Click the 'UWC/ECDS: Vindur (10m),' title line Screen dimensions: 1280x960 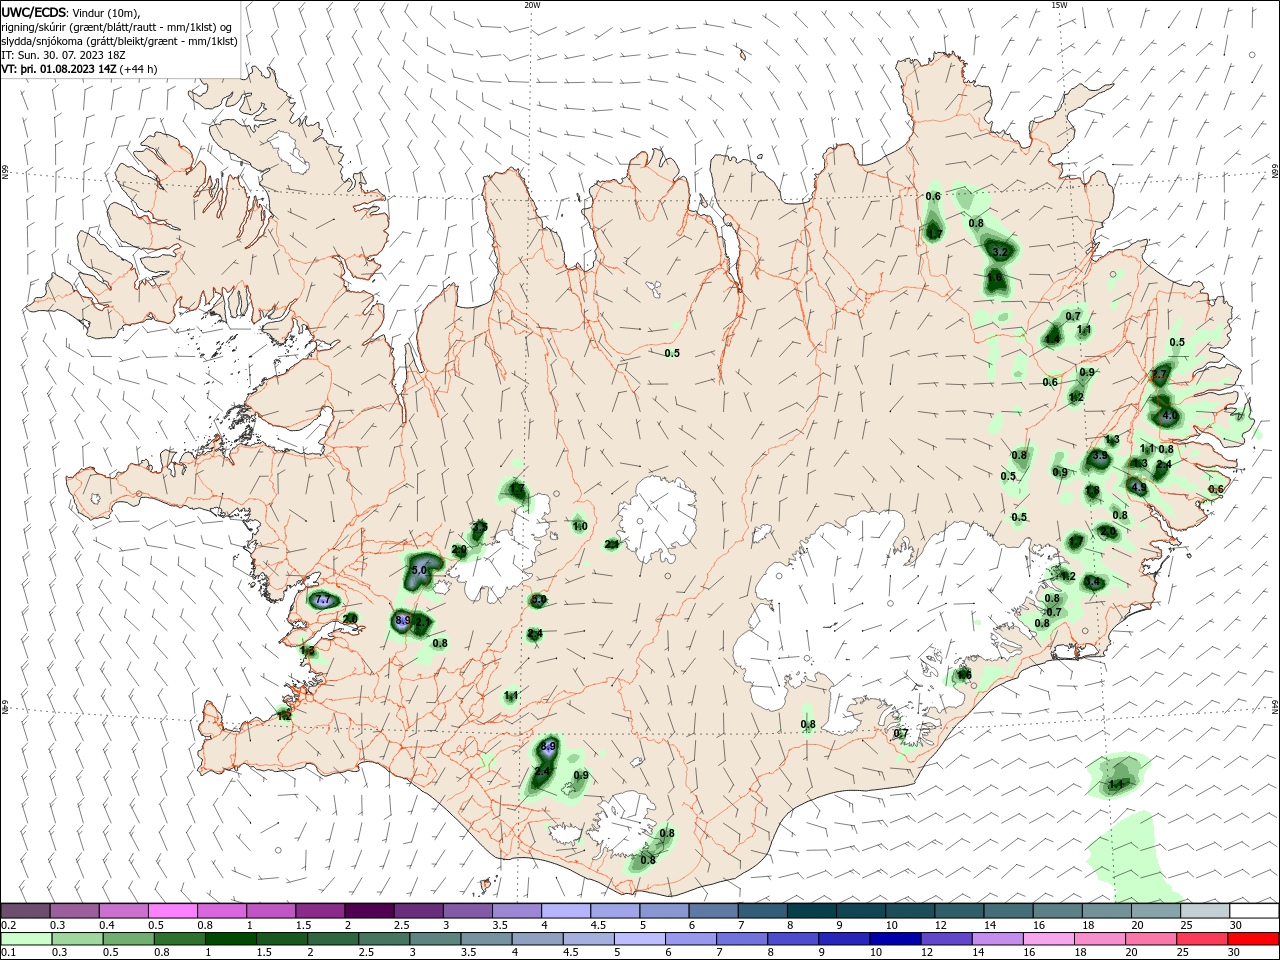coord(72,12)
